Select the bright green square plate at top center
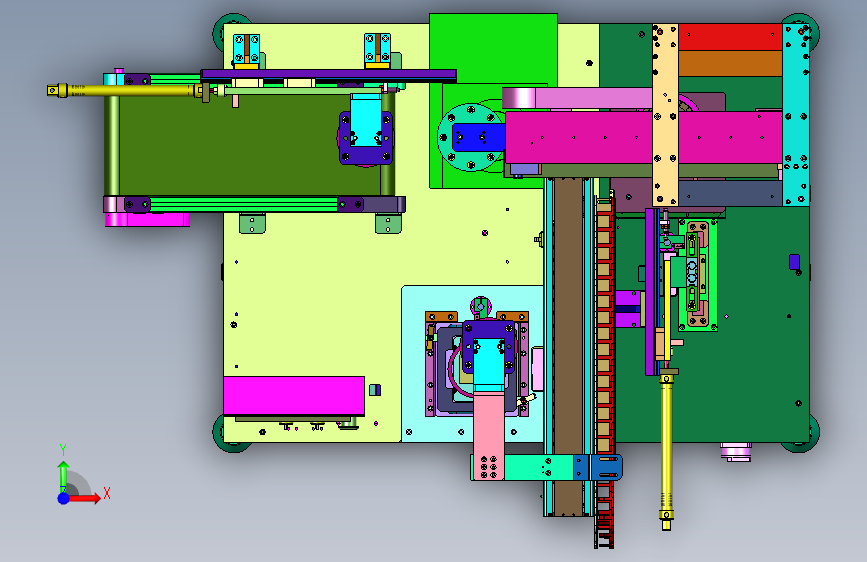Image resolution: width=867 pixels, height=562 pixels. coord(493,50)
